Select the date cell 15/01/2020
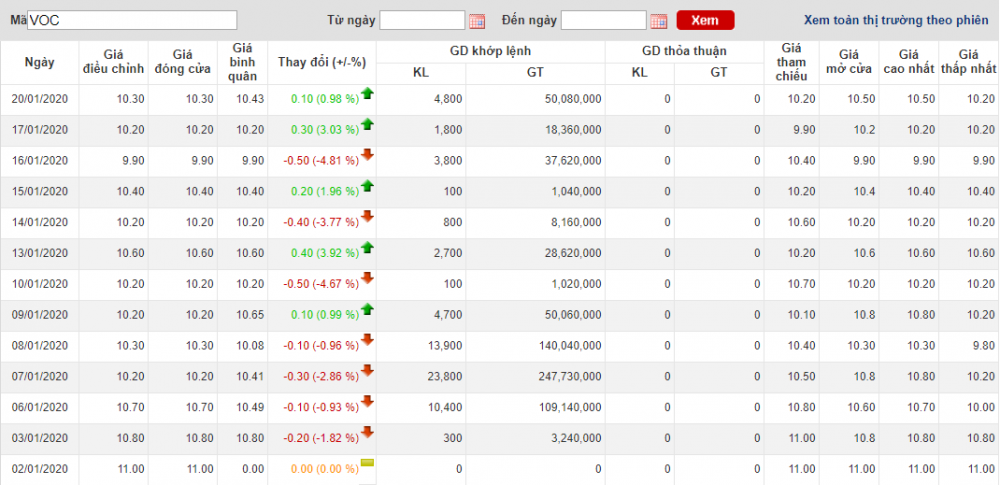The image size is (1000, 485). pyautogui.click(x=40, y=191)
